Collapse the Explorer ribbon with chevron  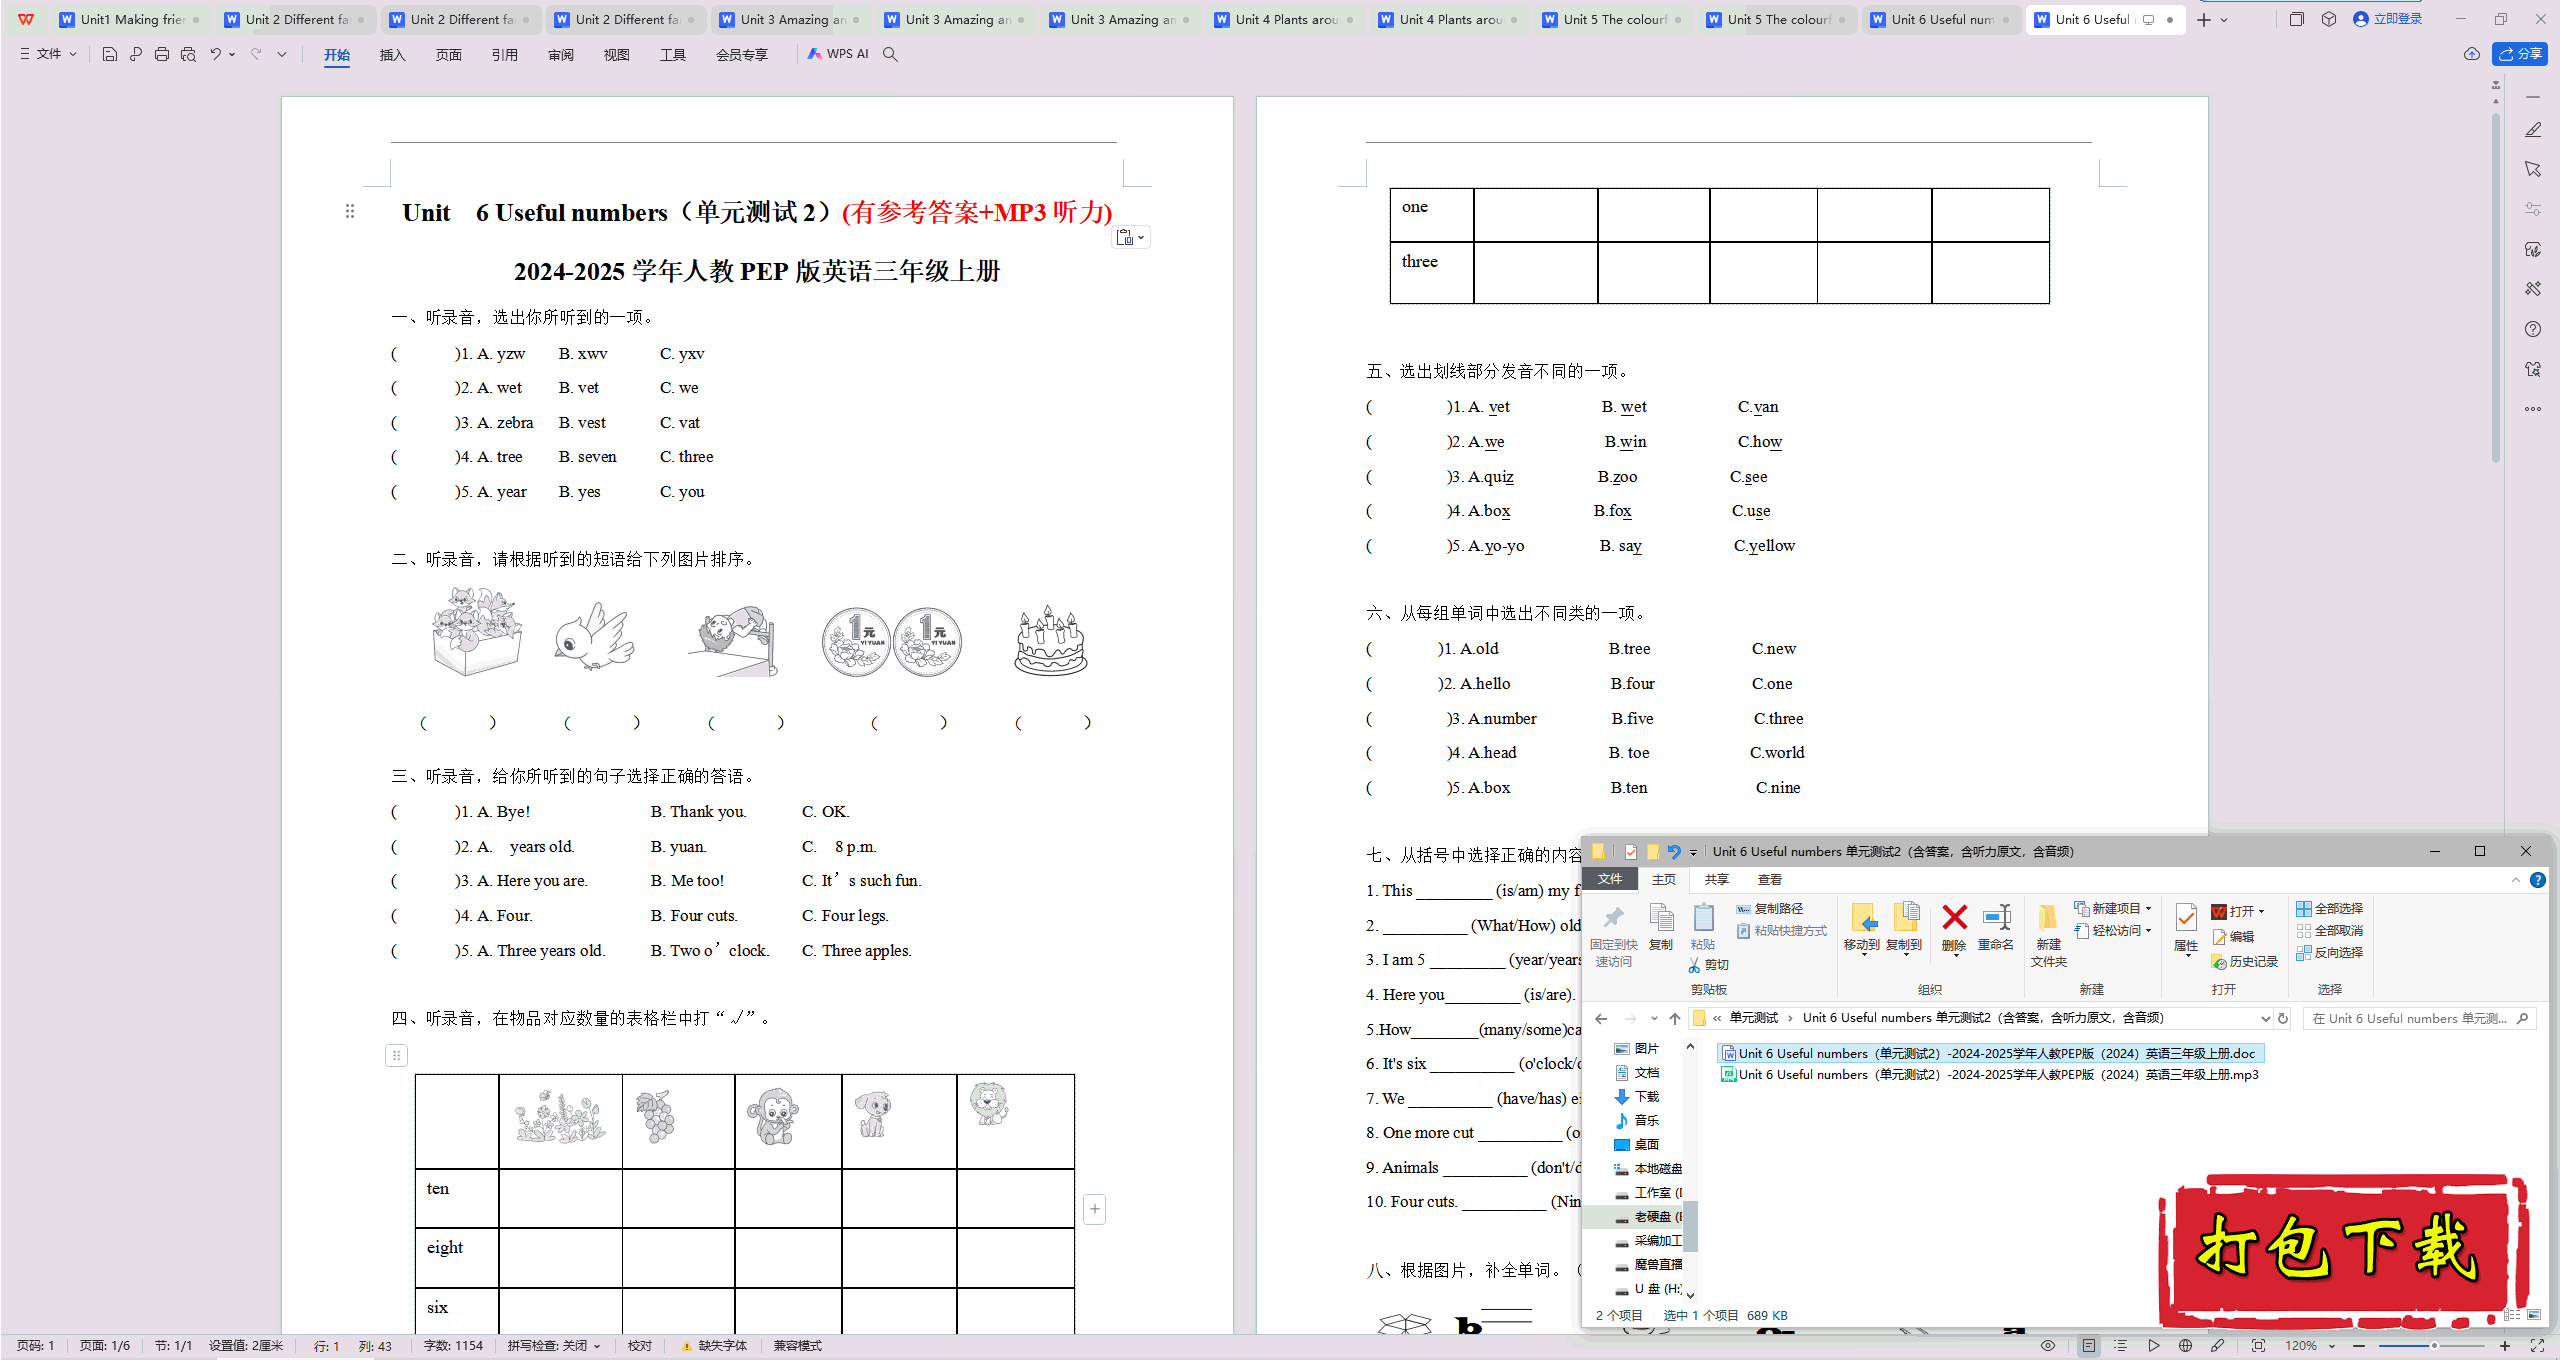(x=2516, y=880)
